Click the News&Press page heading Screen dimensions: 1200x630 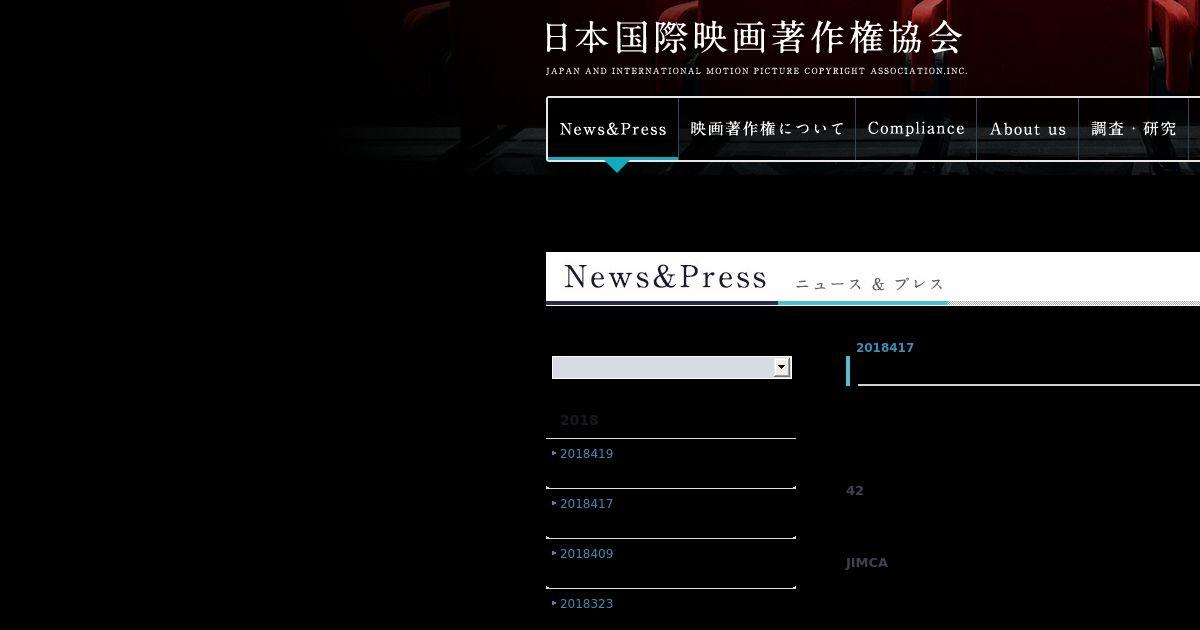pos(666,277)
